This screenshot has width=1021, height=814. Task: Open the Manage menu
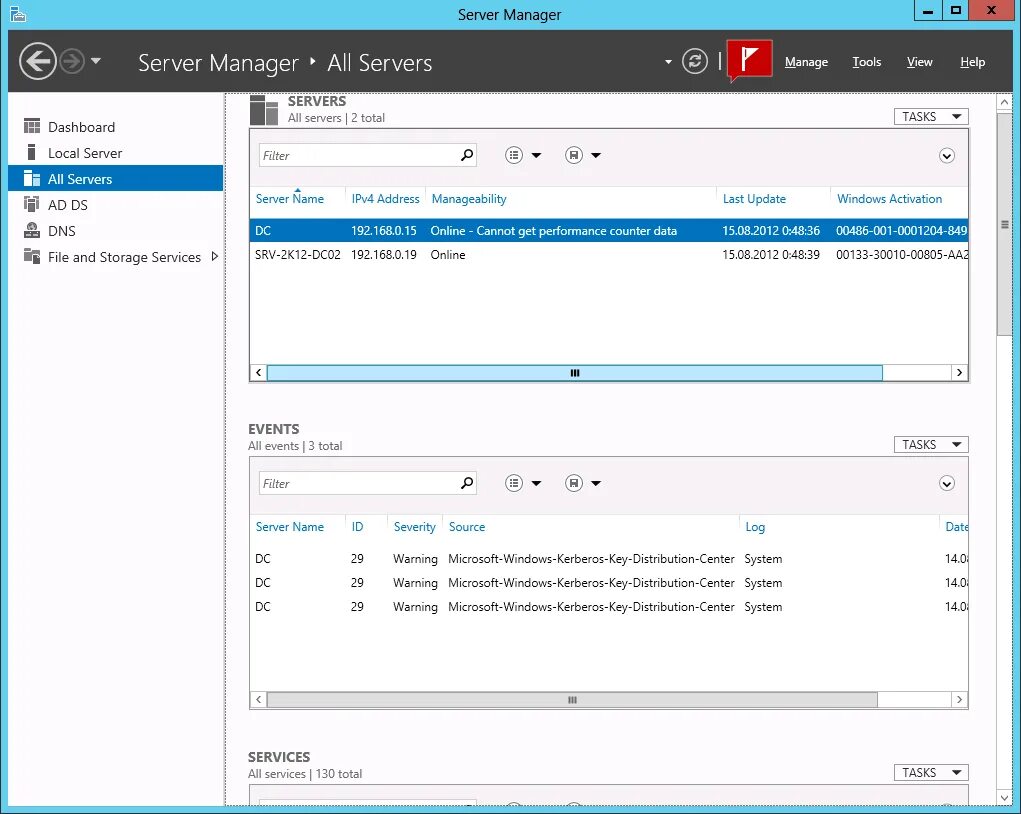point(806,62)
